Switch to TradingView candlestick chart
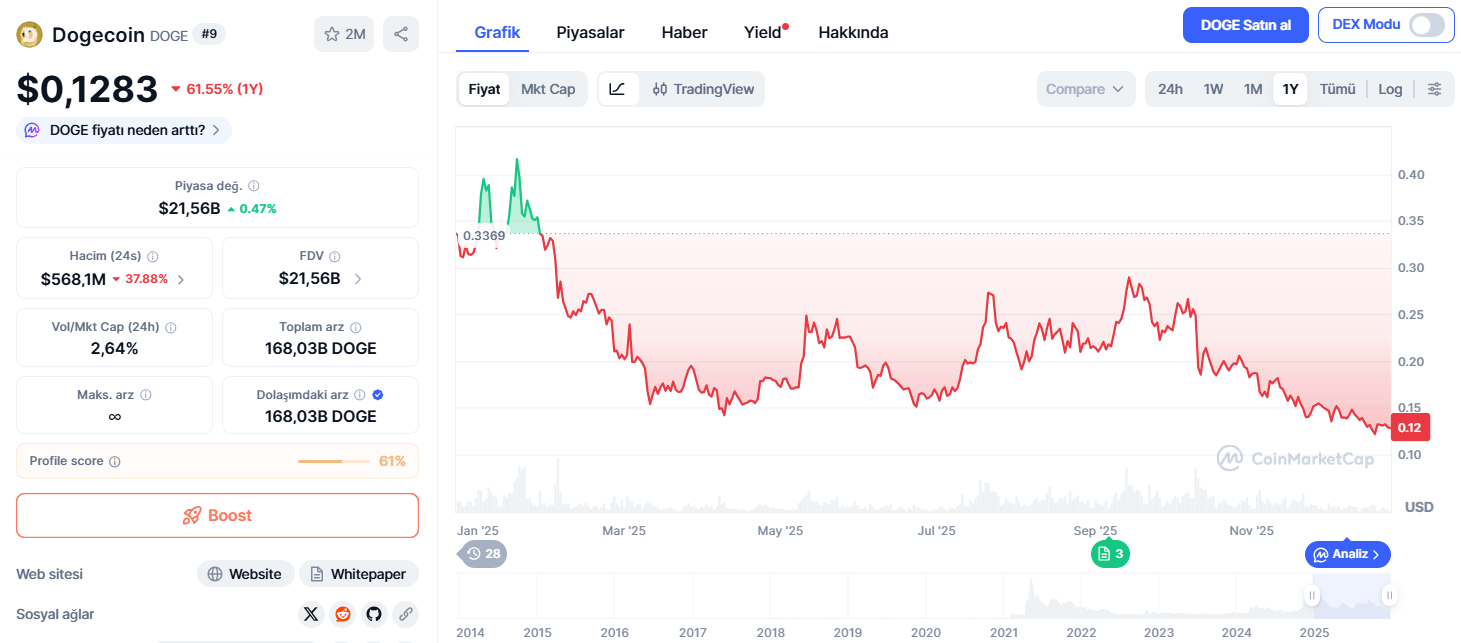This screenshot has height=643, width=1461. (x=703, y=89)
